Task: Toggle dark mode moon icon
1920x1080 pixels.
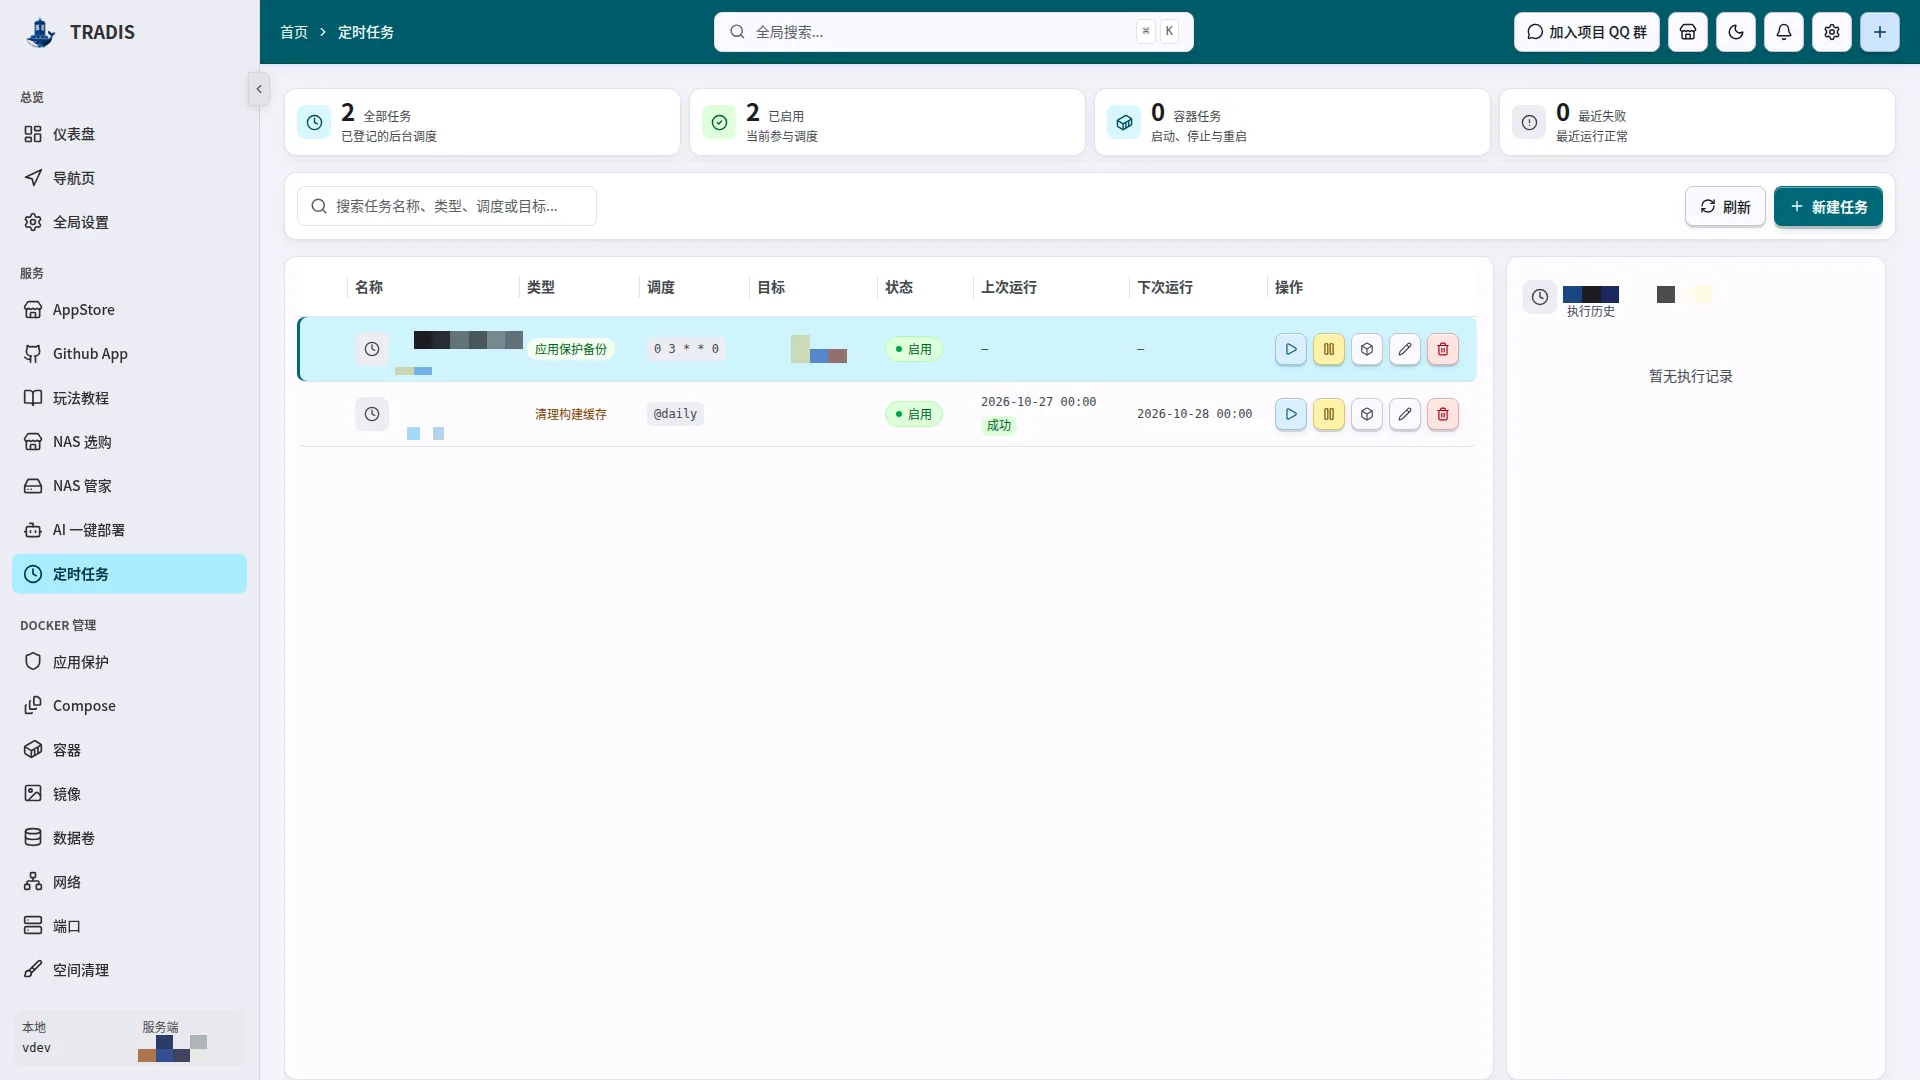Action: coord(1736,32)
